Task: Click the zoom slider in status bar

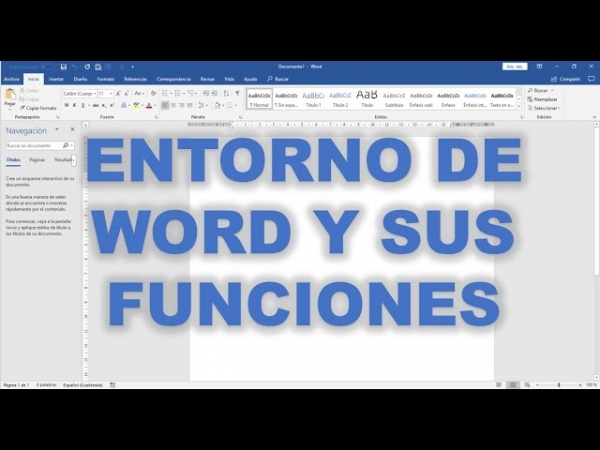Action: [x=559, y=385]
